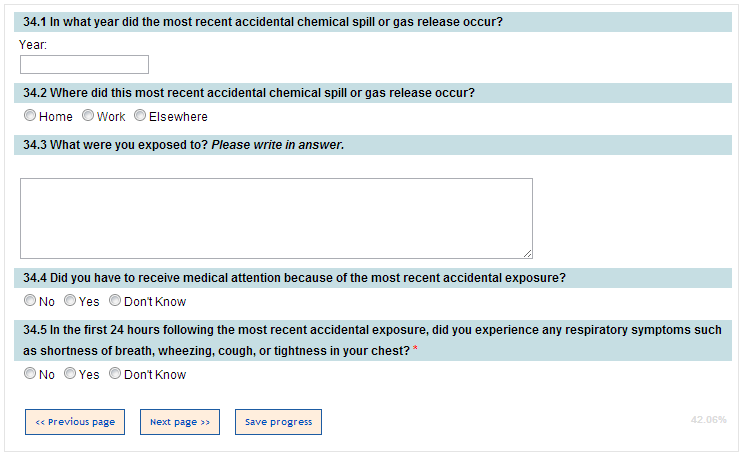This screenshot has height=456, width=743.
Task: Select Home as the spill location
Action: pos(31,116)
